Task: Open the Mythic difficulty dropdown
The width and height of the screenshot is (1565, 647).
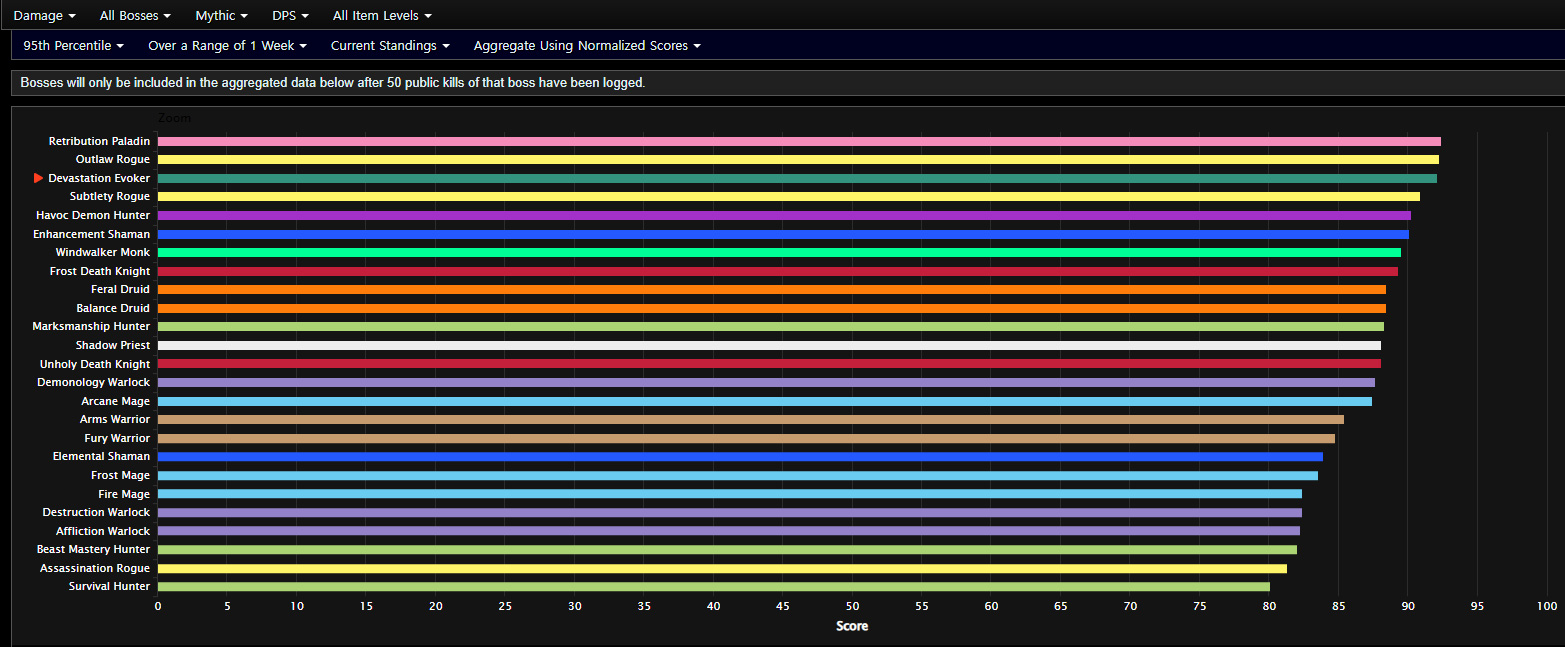Action: [x=221, y=16]
